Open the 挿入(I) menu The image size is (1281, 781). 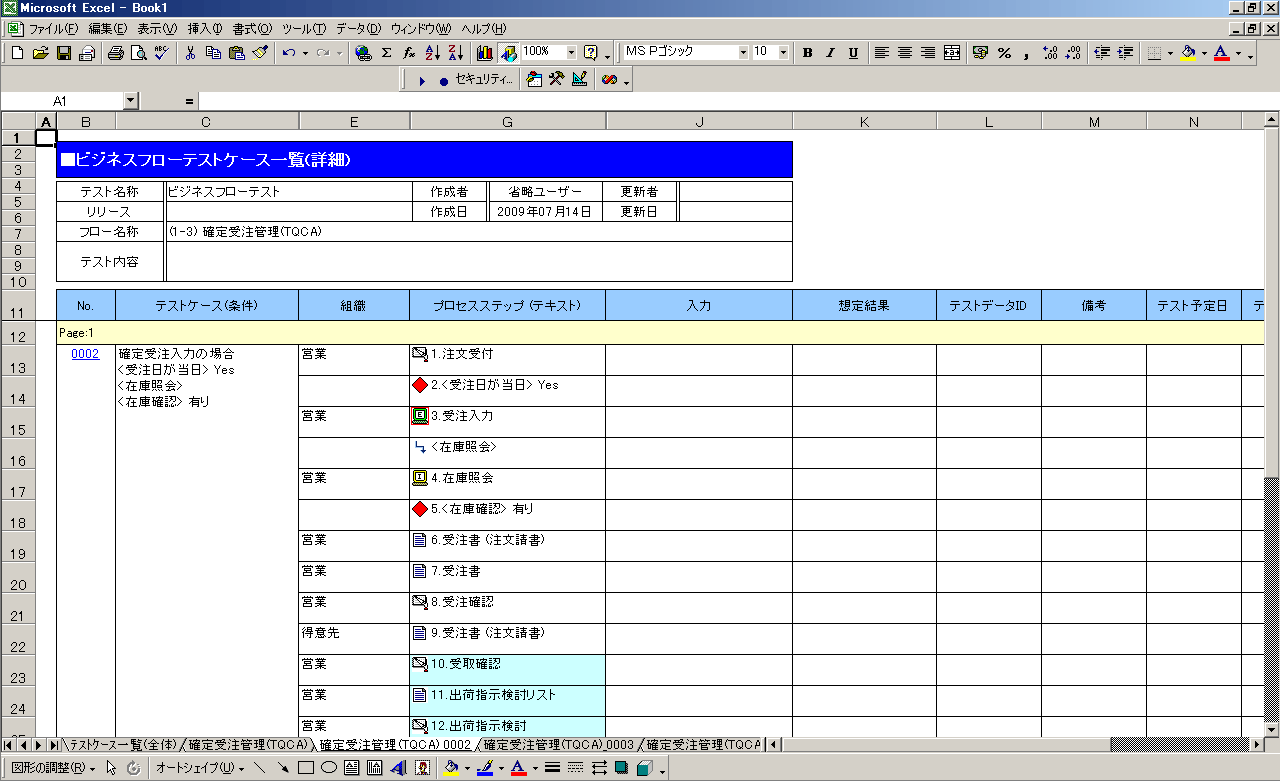click(205, 28)
